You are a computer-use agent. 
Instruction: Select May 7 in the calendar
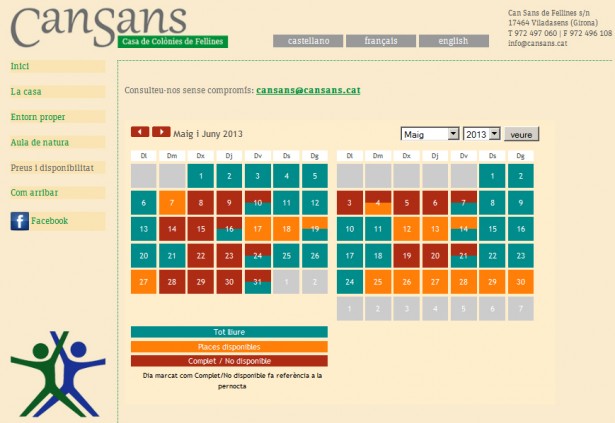click(172, 203)
